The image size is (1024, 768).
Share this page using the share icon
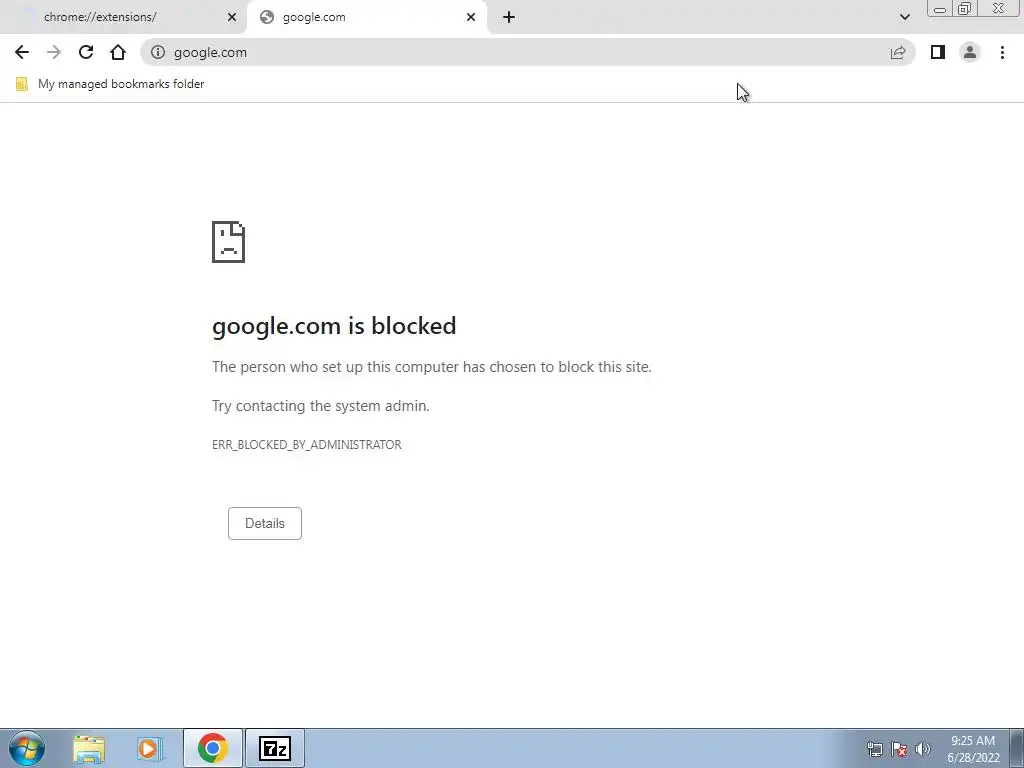tap(898, 52)
